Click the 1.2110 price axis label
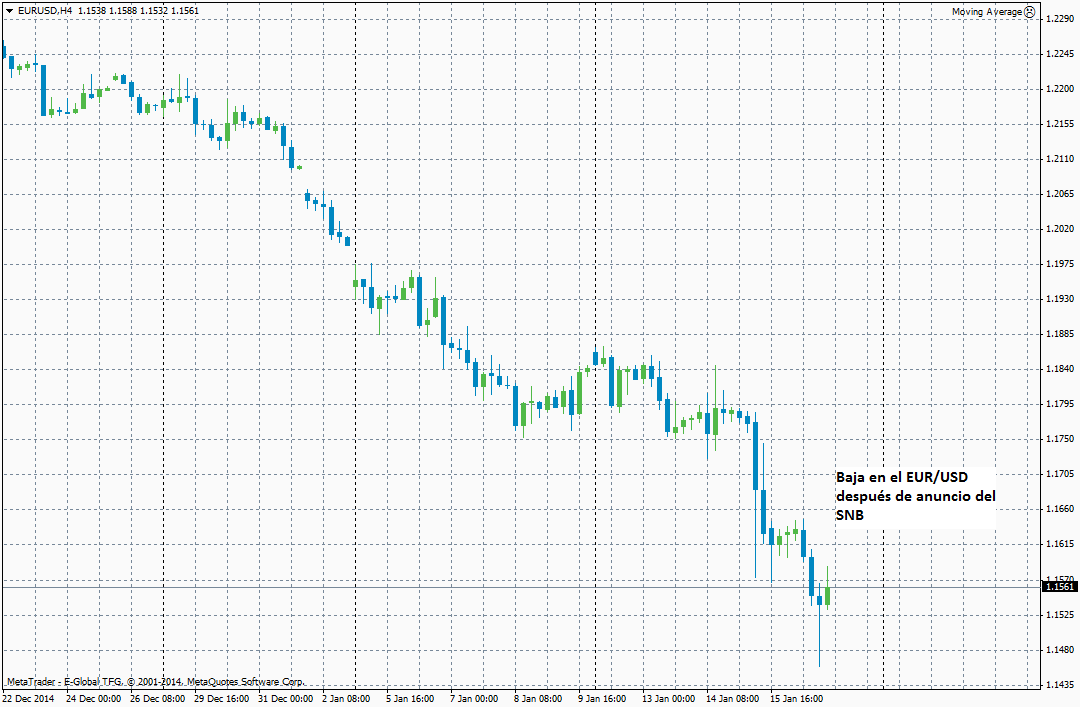1080x707 pixels. [1059, 158]
